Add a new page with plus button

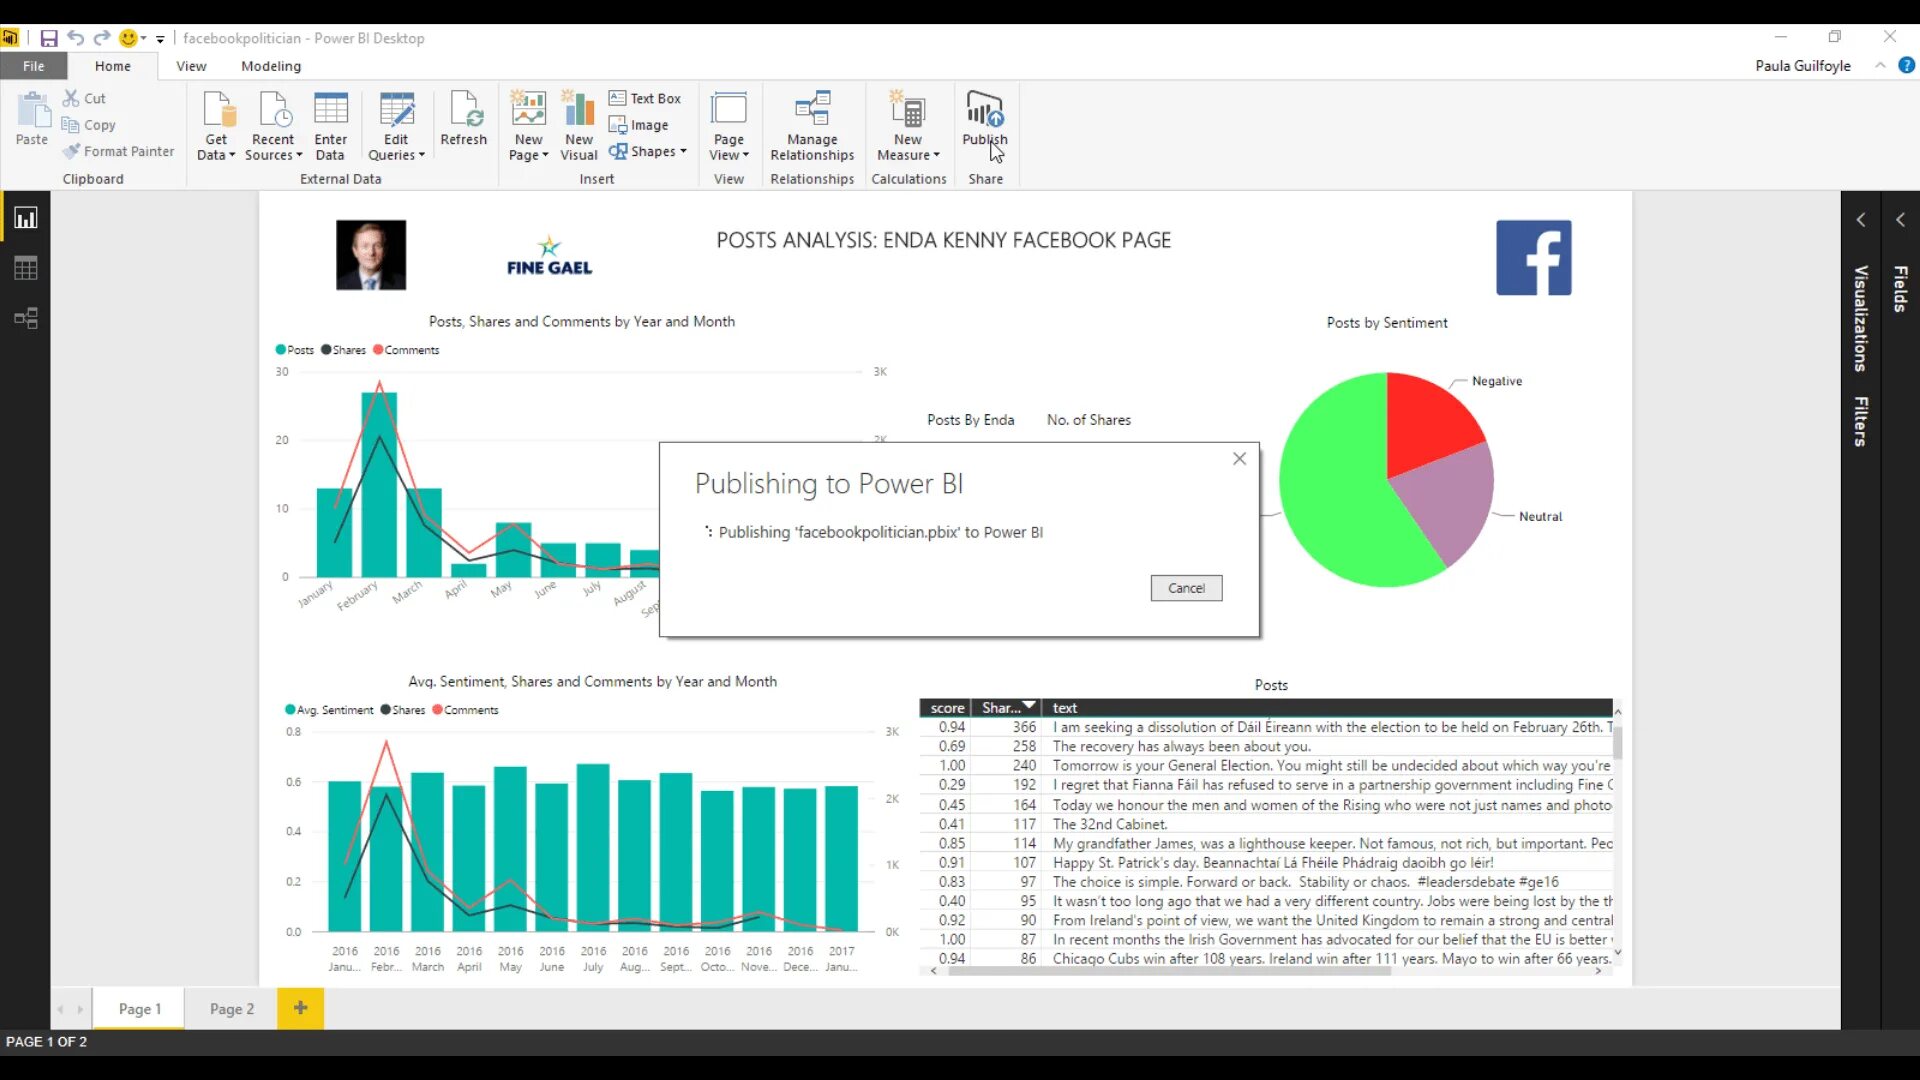click(x=300, y=1008)
